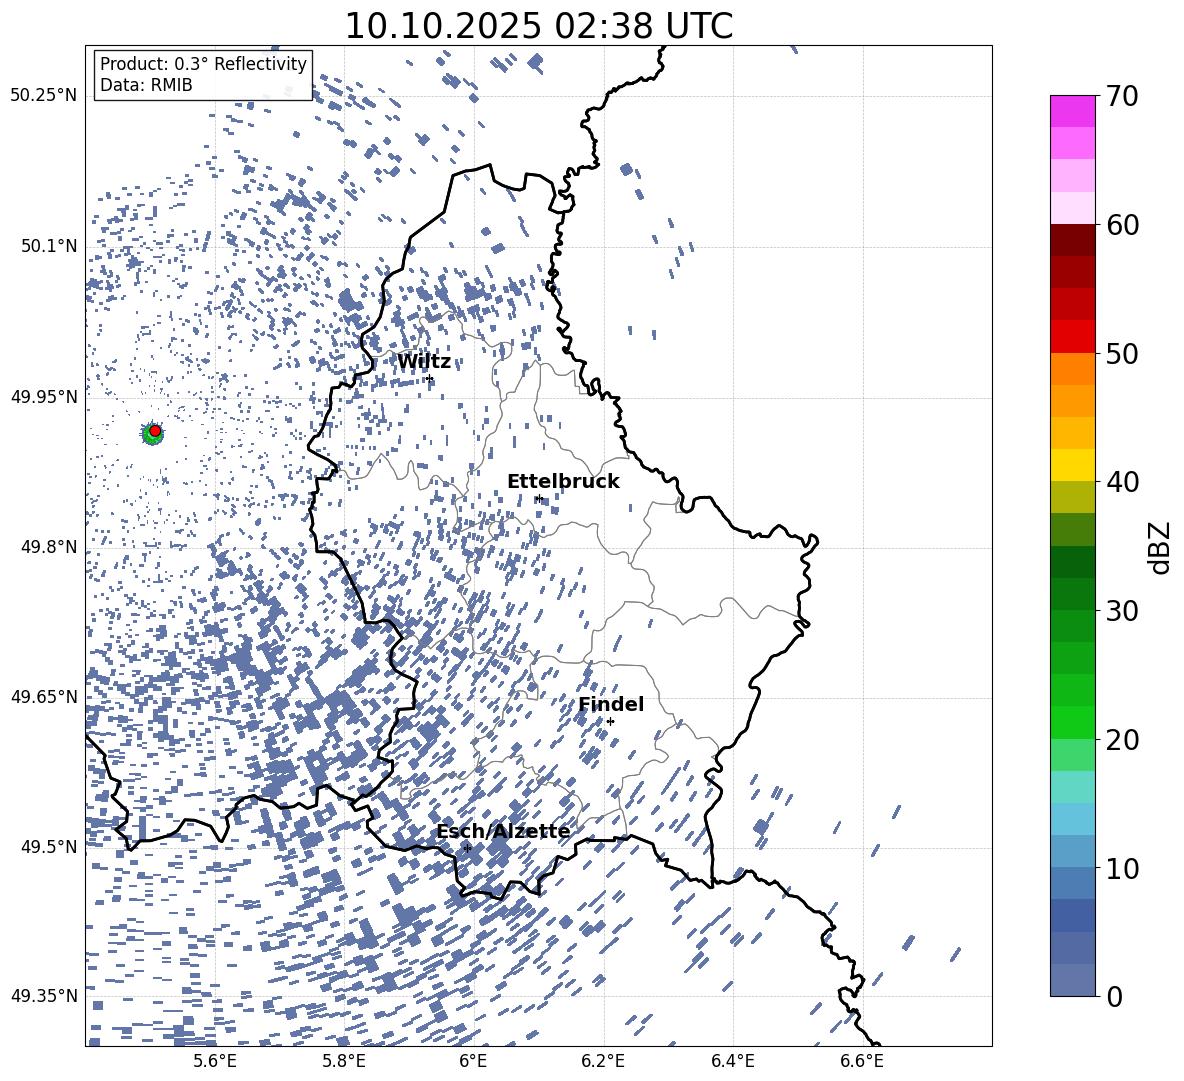1184x1081 pixels.
Task: Click the Esch/Alzette location cross marker
Action: pyautogui.click(x=467, y=848)
